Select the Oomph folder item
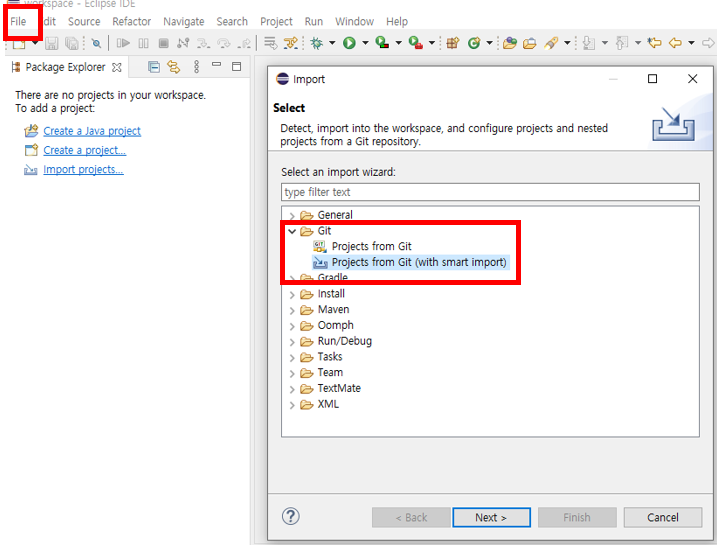Viewport: 717px width, 545px height. tap(335, 326)
